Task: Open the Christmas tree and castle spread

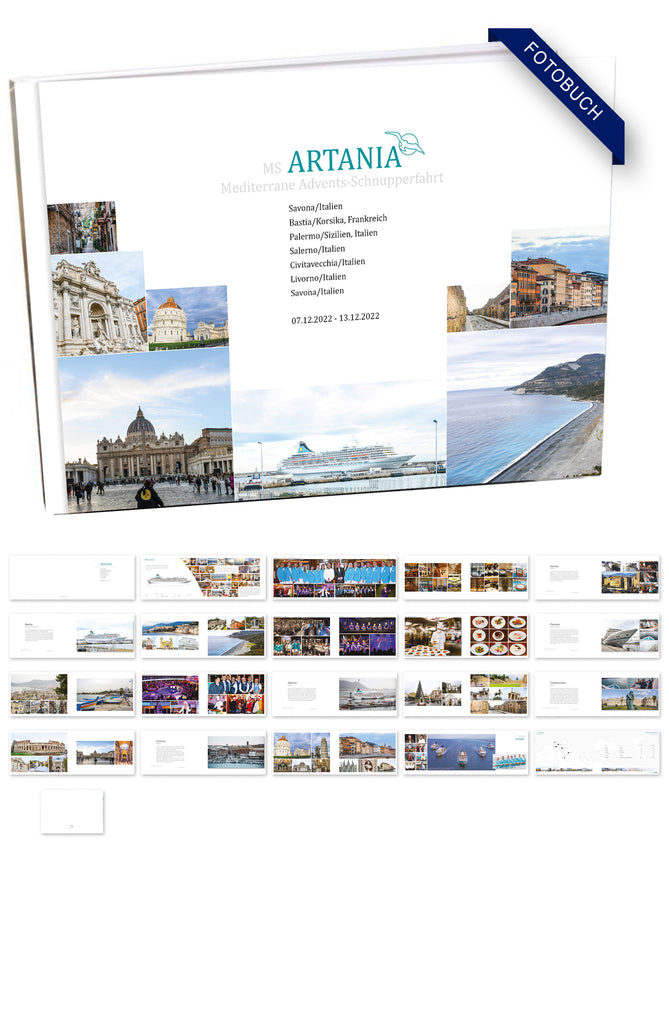Action: [x=466, y=694]
